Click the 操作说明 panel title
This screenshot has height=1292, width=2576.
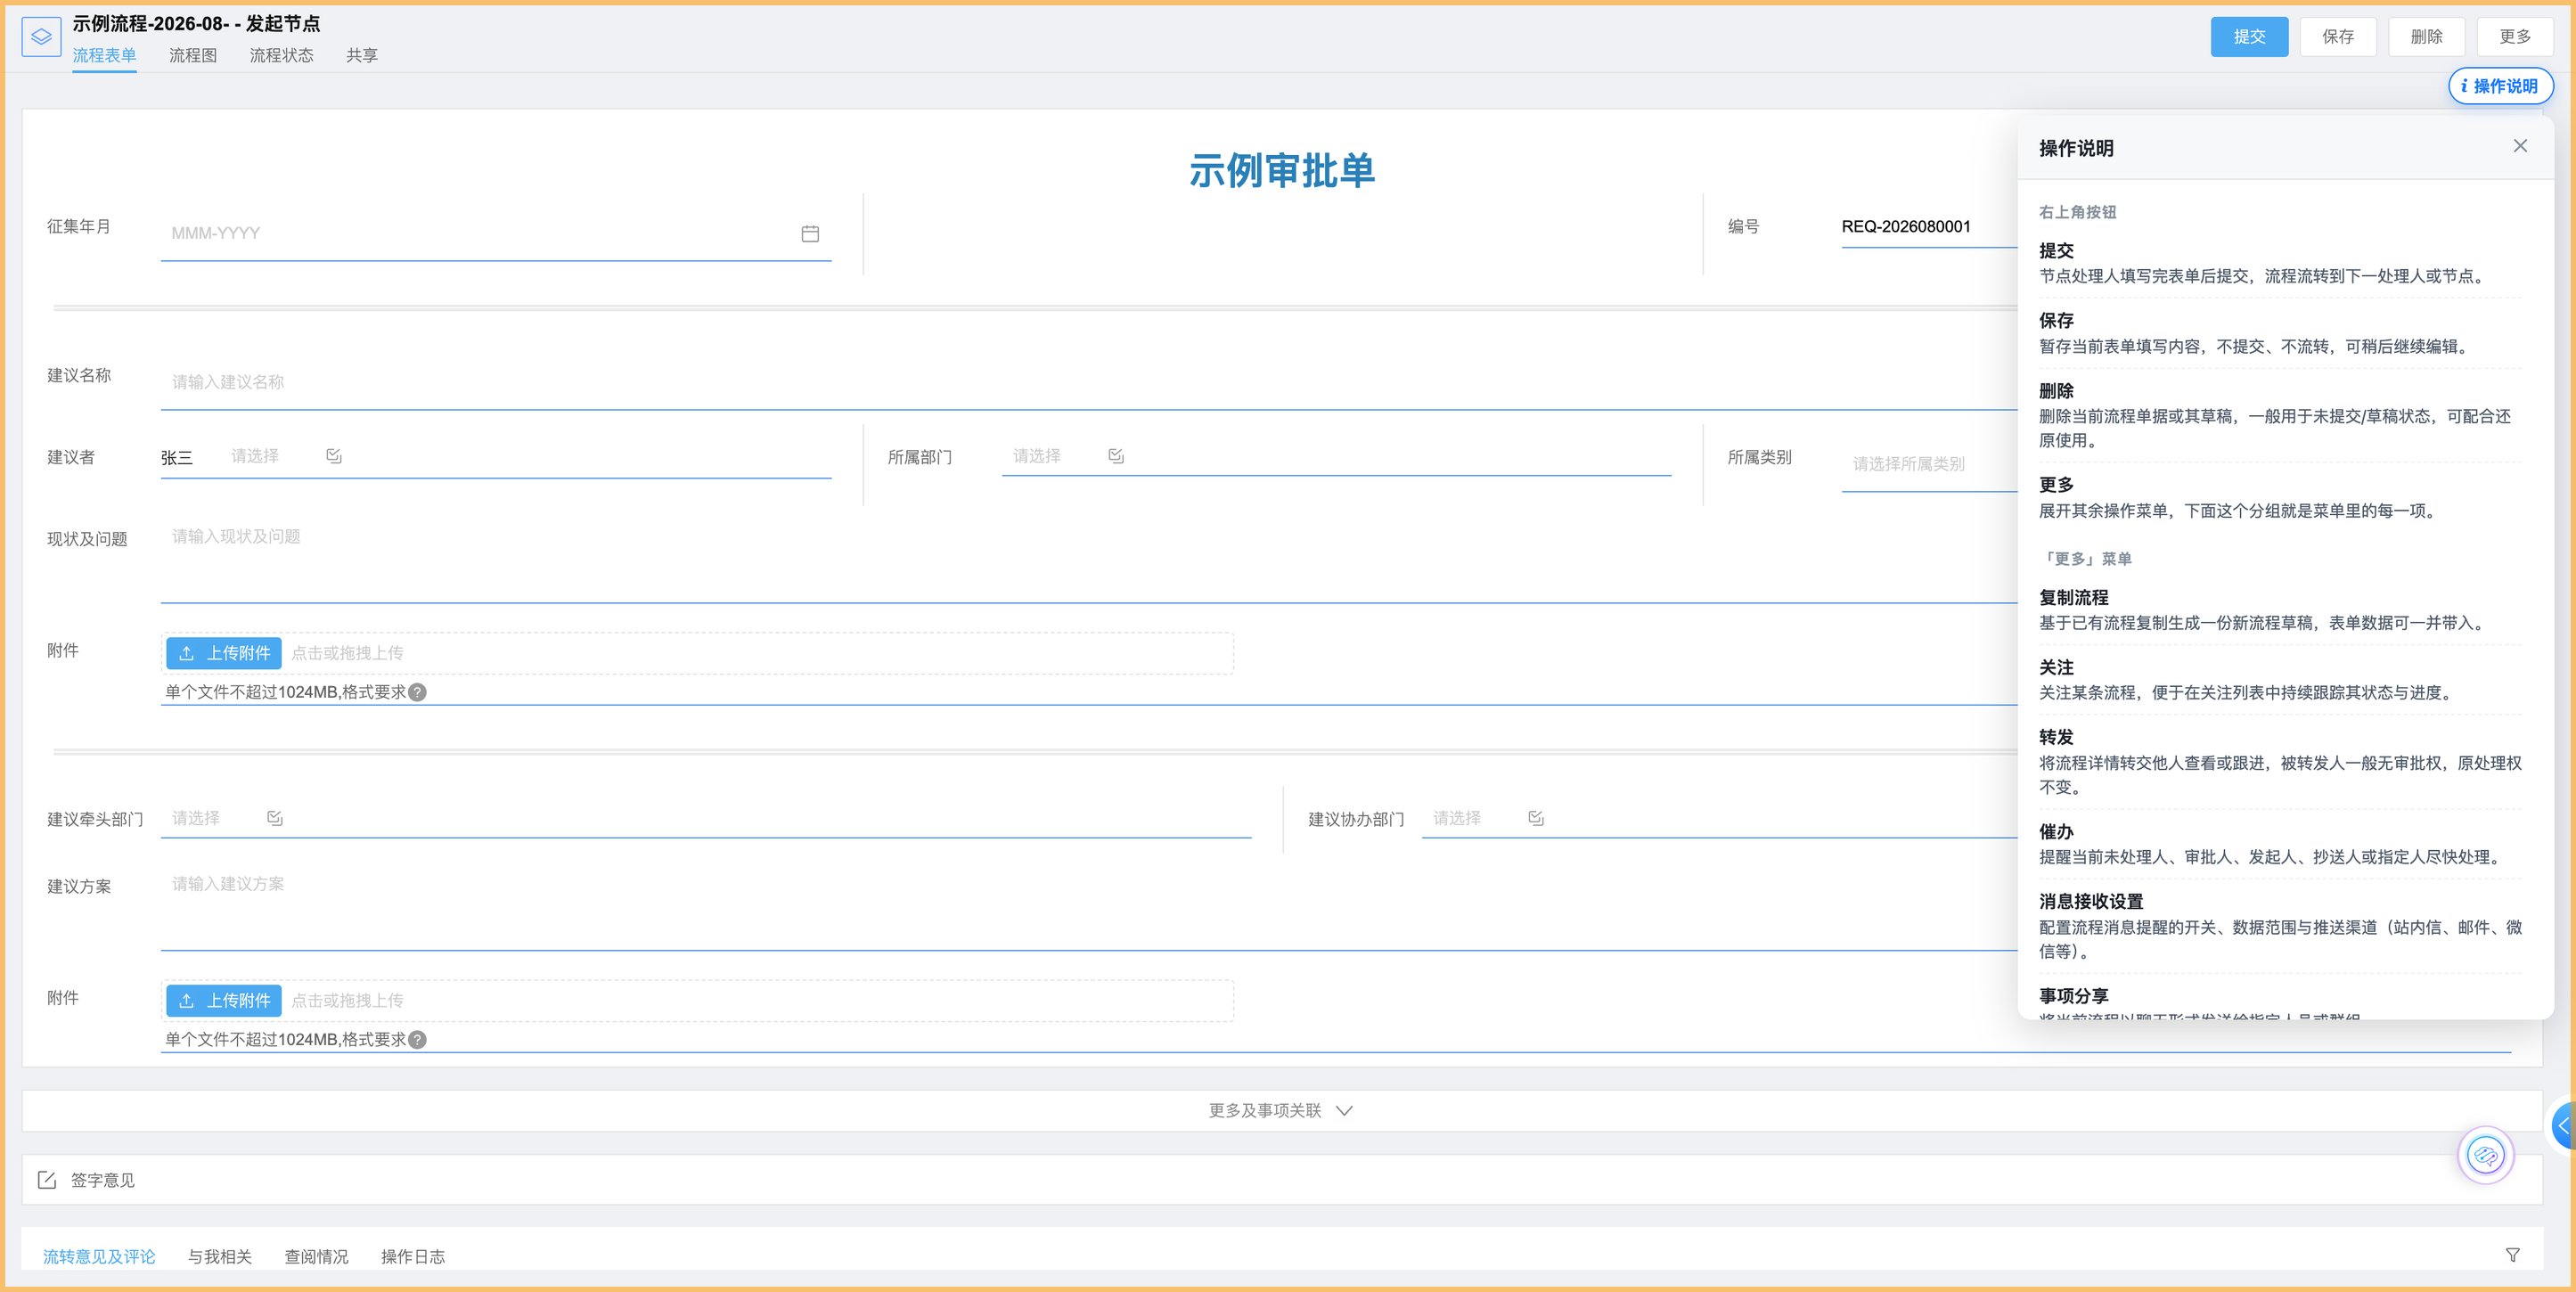coord(2076,148)
